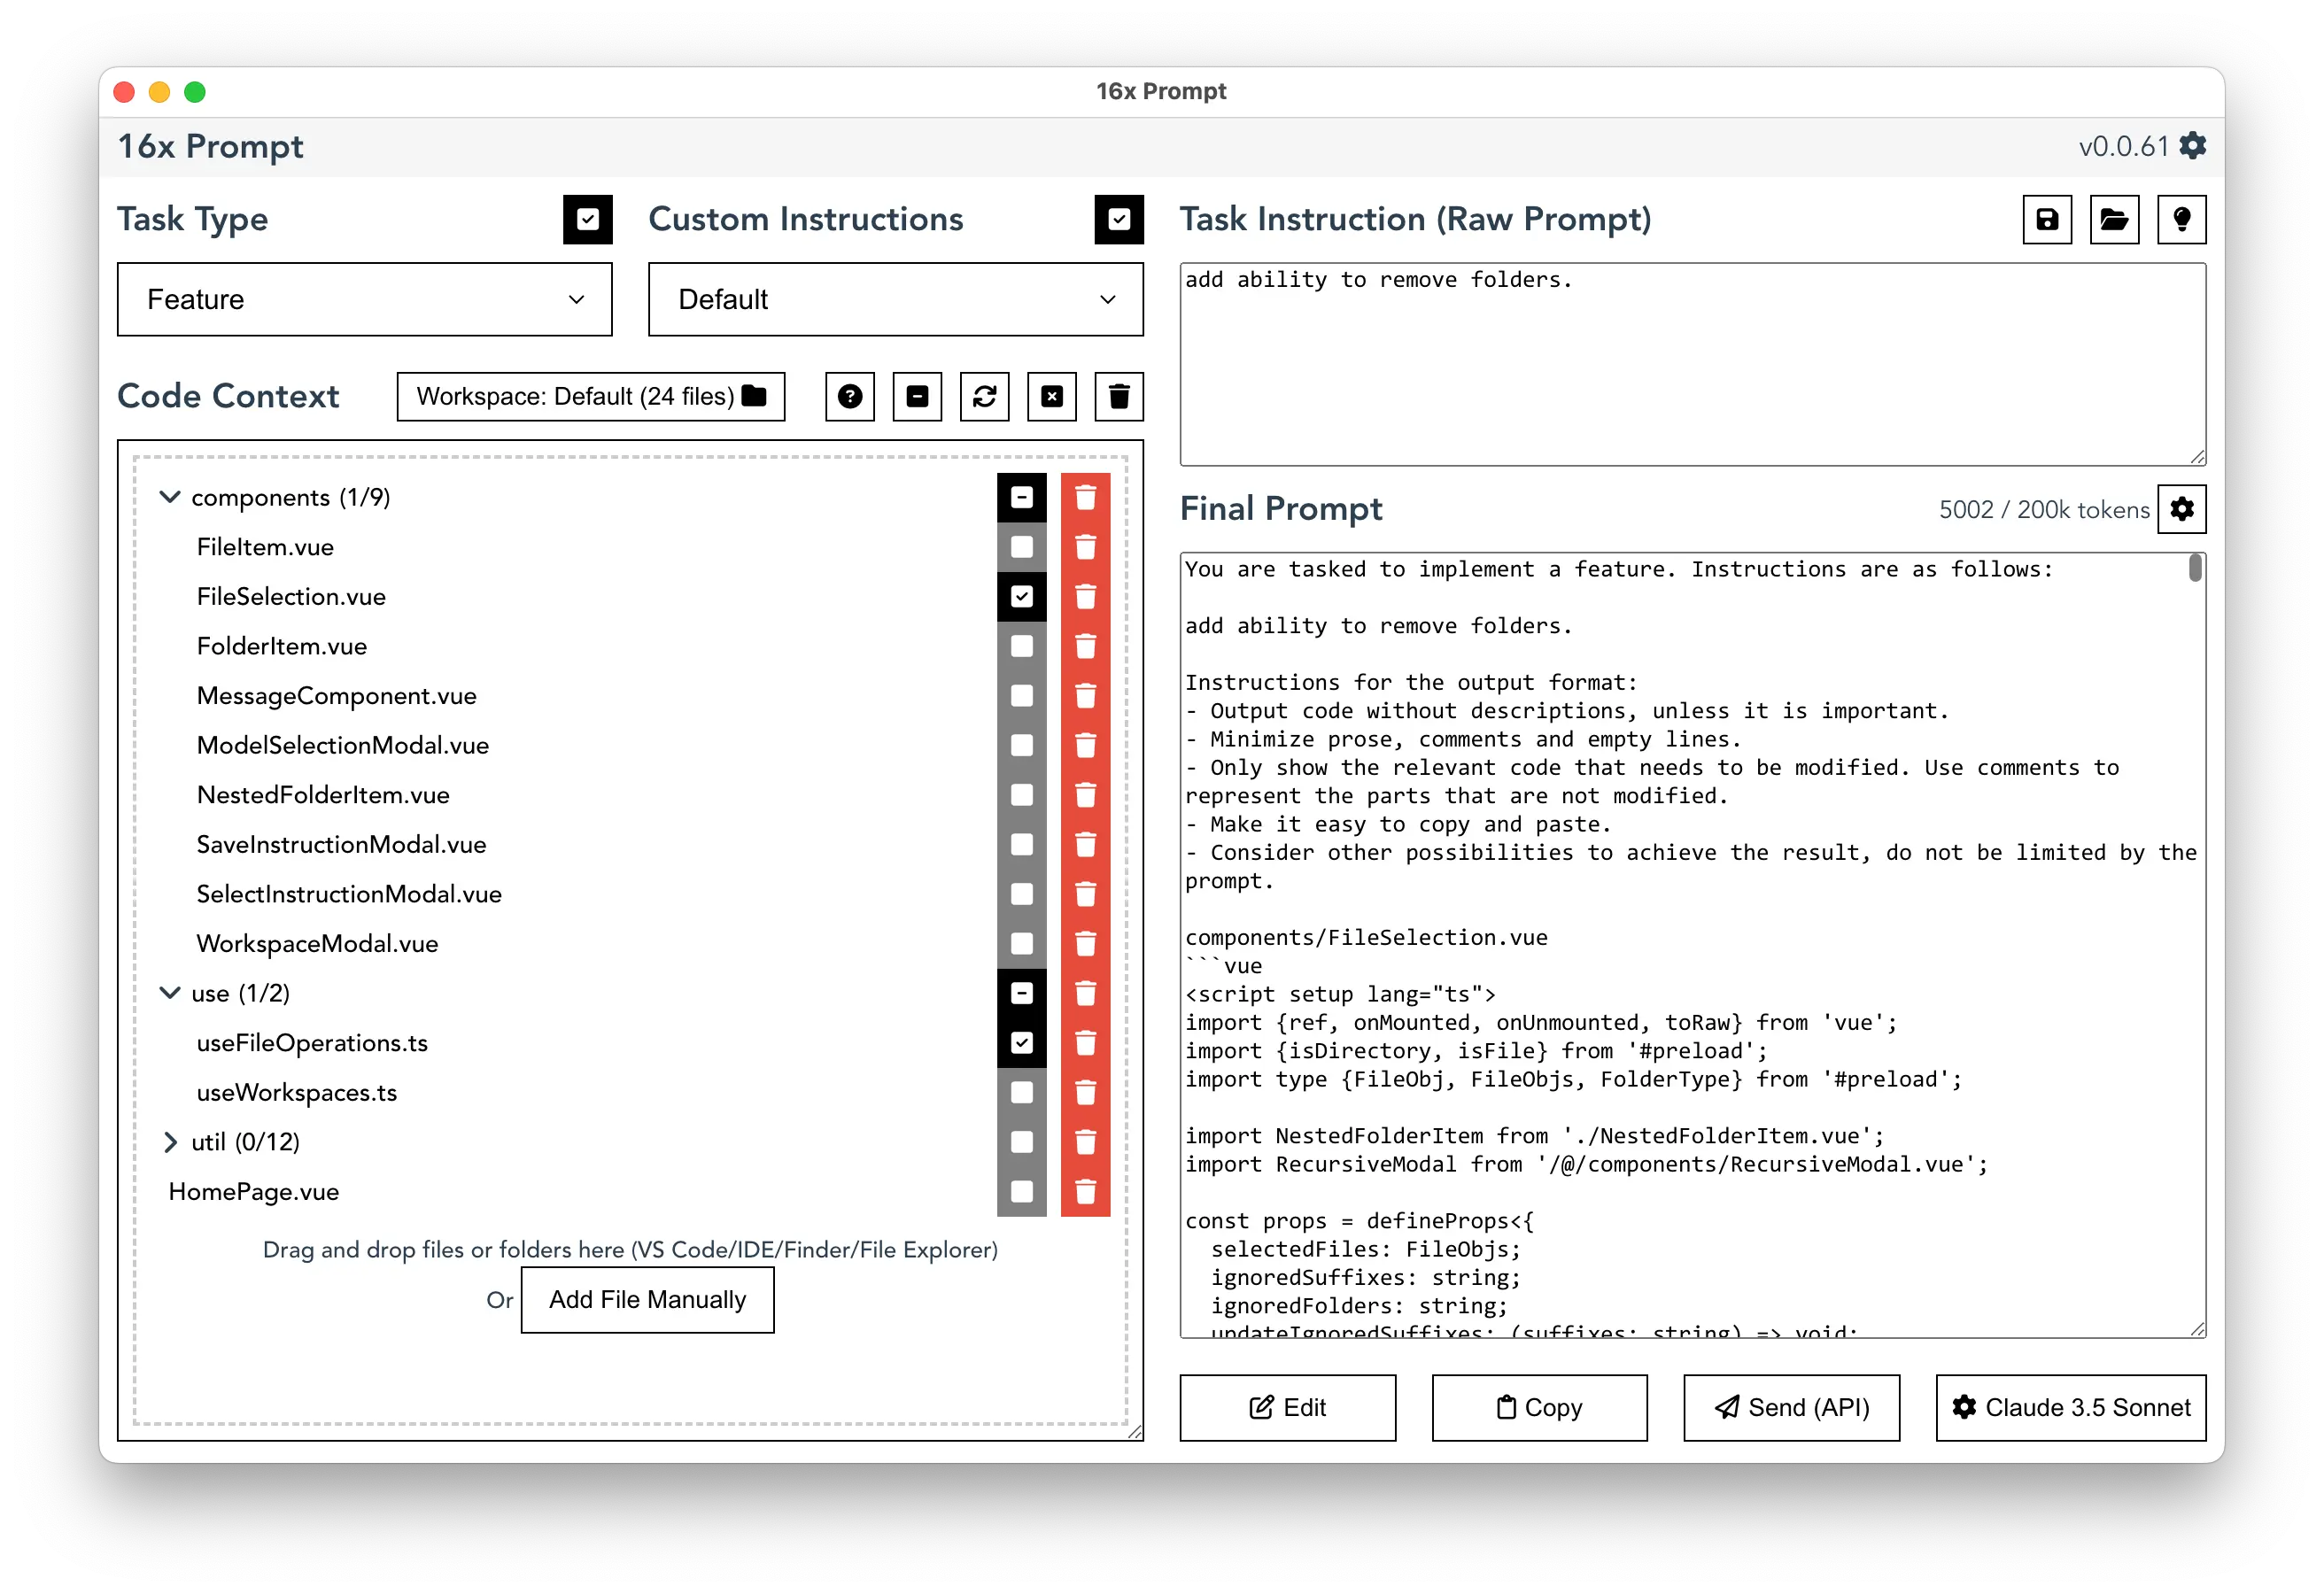Remove useWorkspaces.ts using red trash icon
This screenshot has height=1594, width=2324.
[x=1085, y=1092]
